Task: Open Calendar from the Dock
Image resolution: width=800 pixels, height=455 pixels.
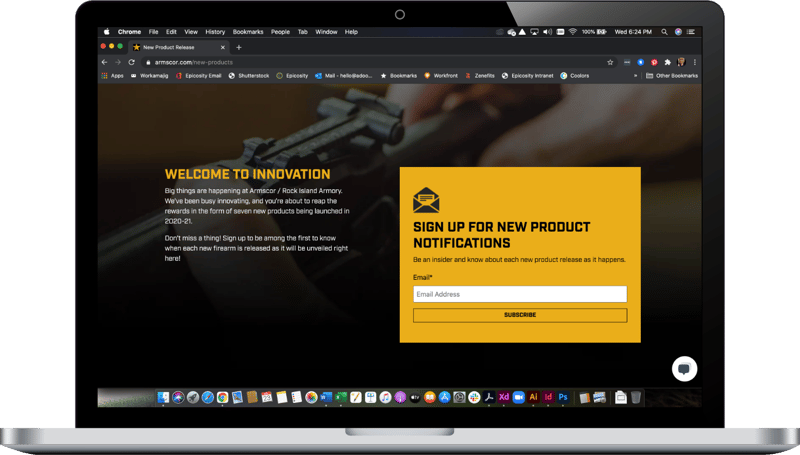Action: pyautogui.click(x=267, y=397)
